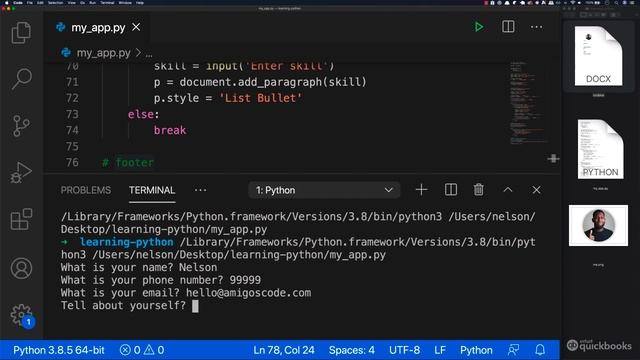Image resolution: width=640 pixels, height=360 pixels.
Task: Click line number 75 in the gutter
Action: coord(72,147)
